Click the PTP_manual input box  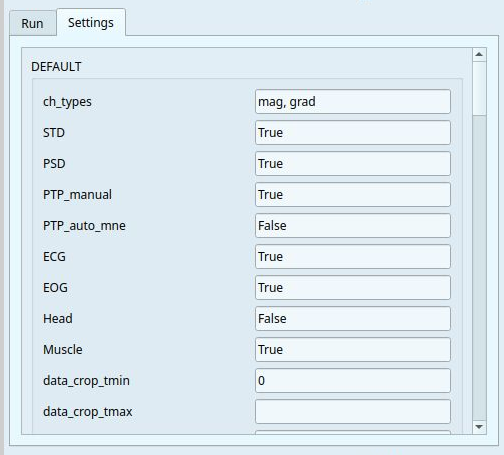point(353,194)
